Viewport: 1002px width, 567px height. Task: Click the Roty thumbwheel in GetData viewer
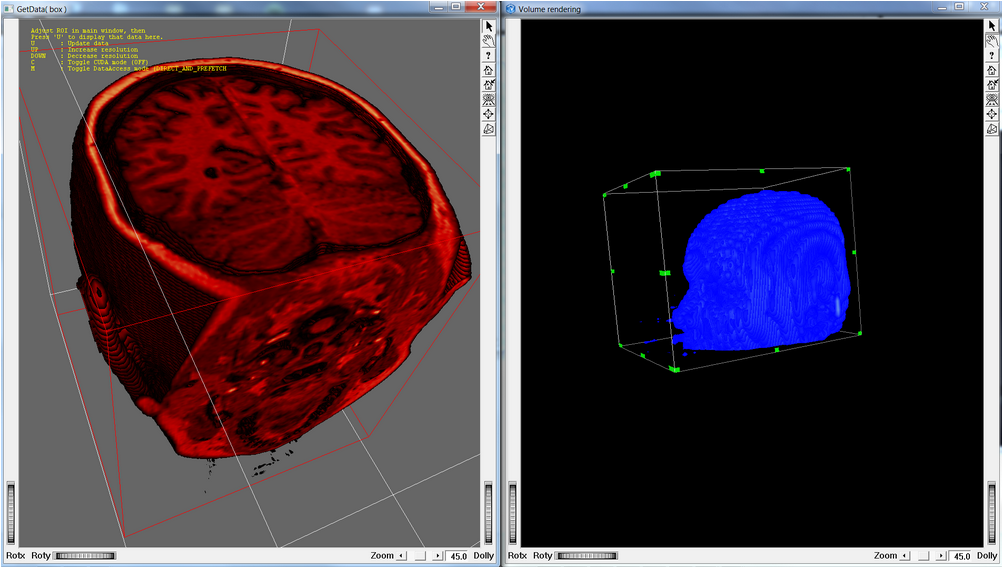click(85, 556)
